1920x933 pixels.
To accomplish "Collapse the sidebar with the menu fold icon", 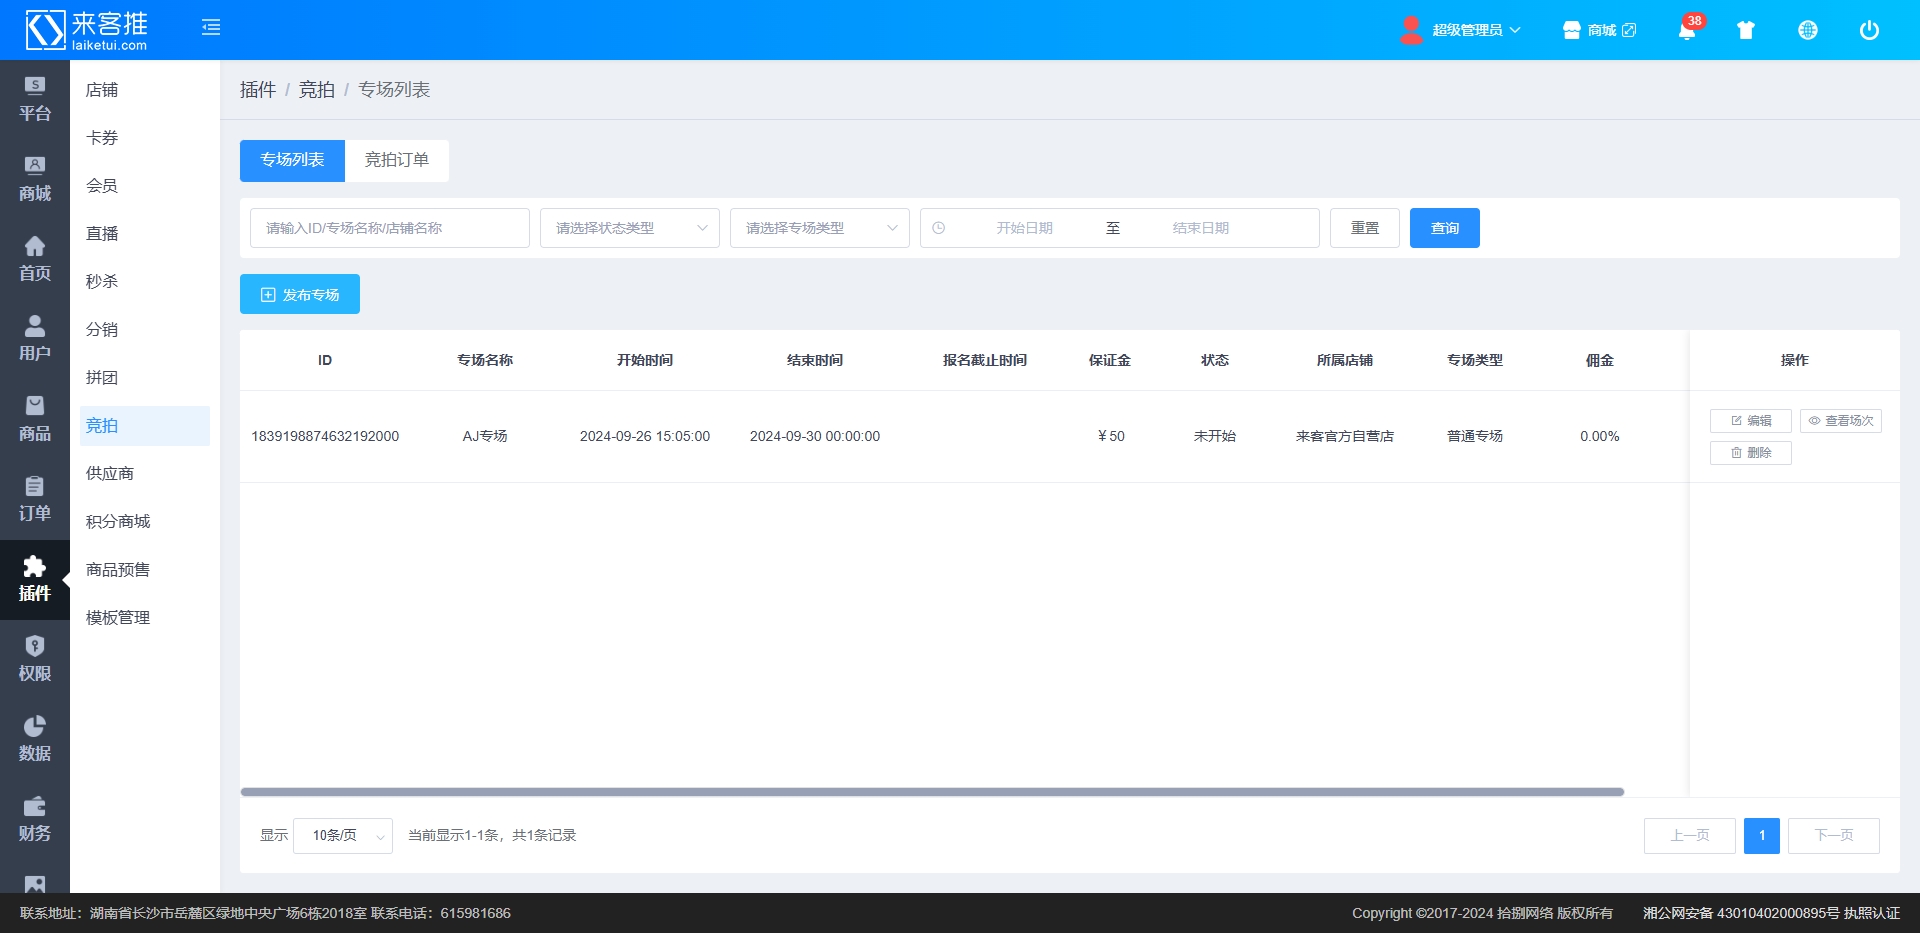I will pyautogui.click(x=211, y=28).
